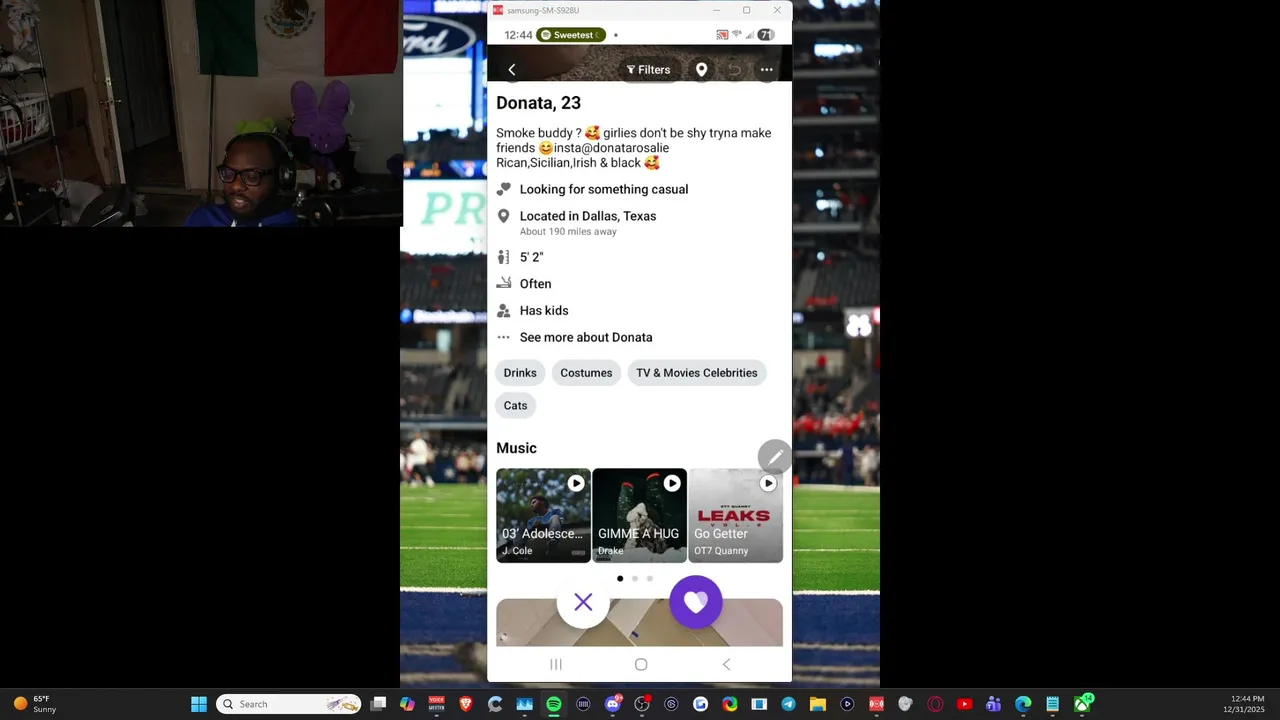Select the TV & Movies Celebrities chip
The width and height of the screenshot is (1280, 720).
[697, 373]
